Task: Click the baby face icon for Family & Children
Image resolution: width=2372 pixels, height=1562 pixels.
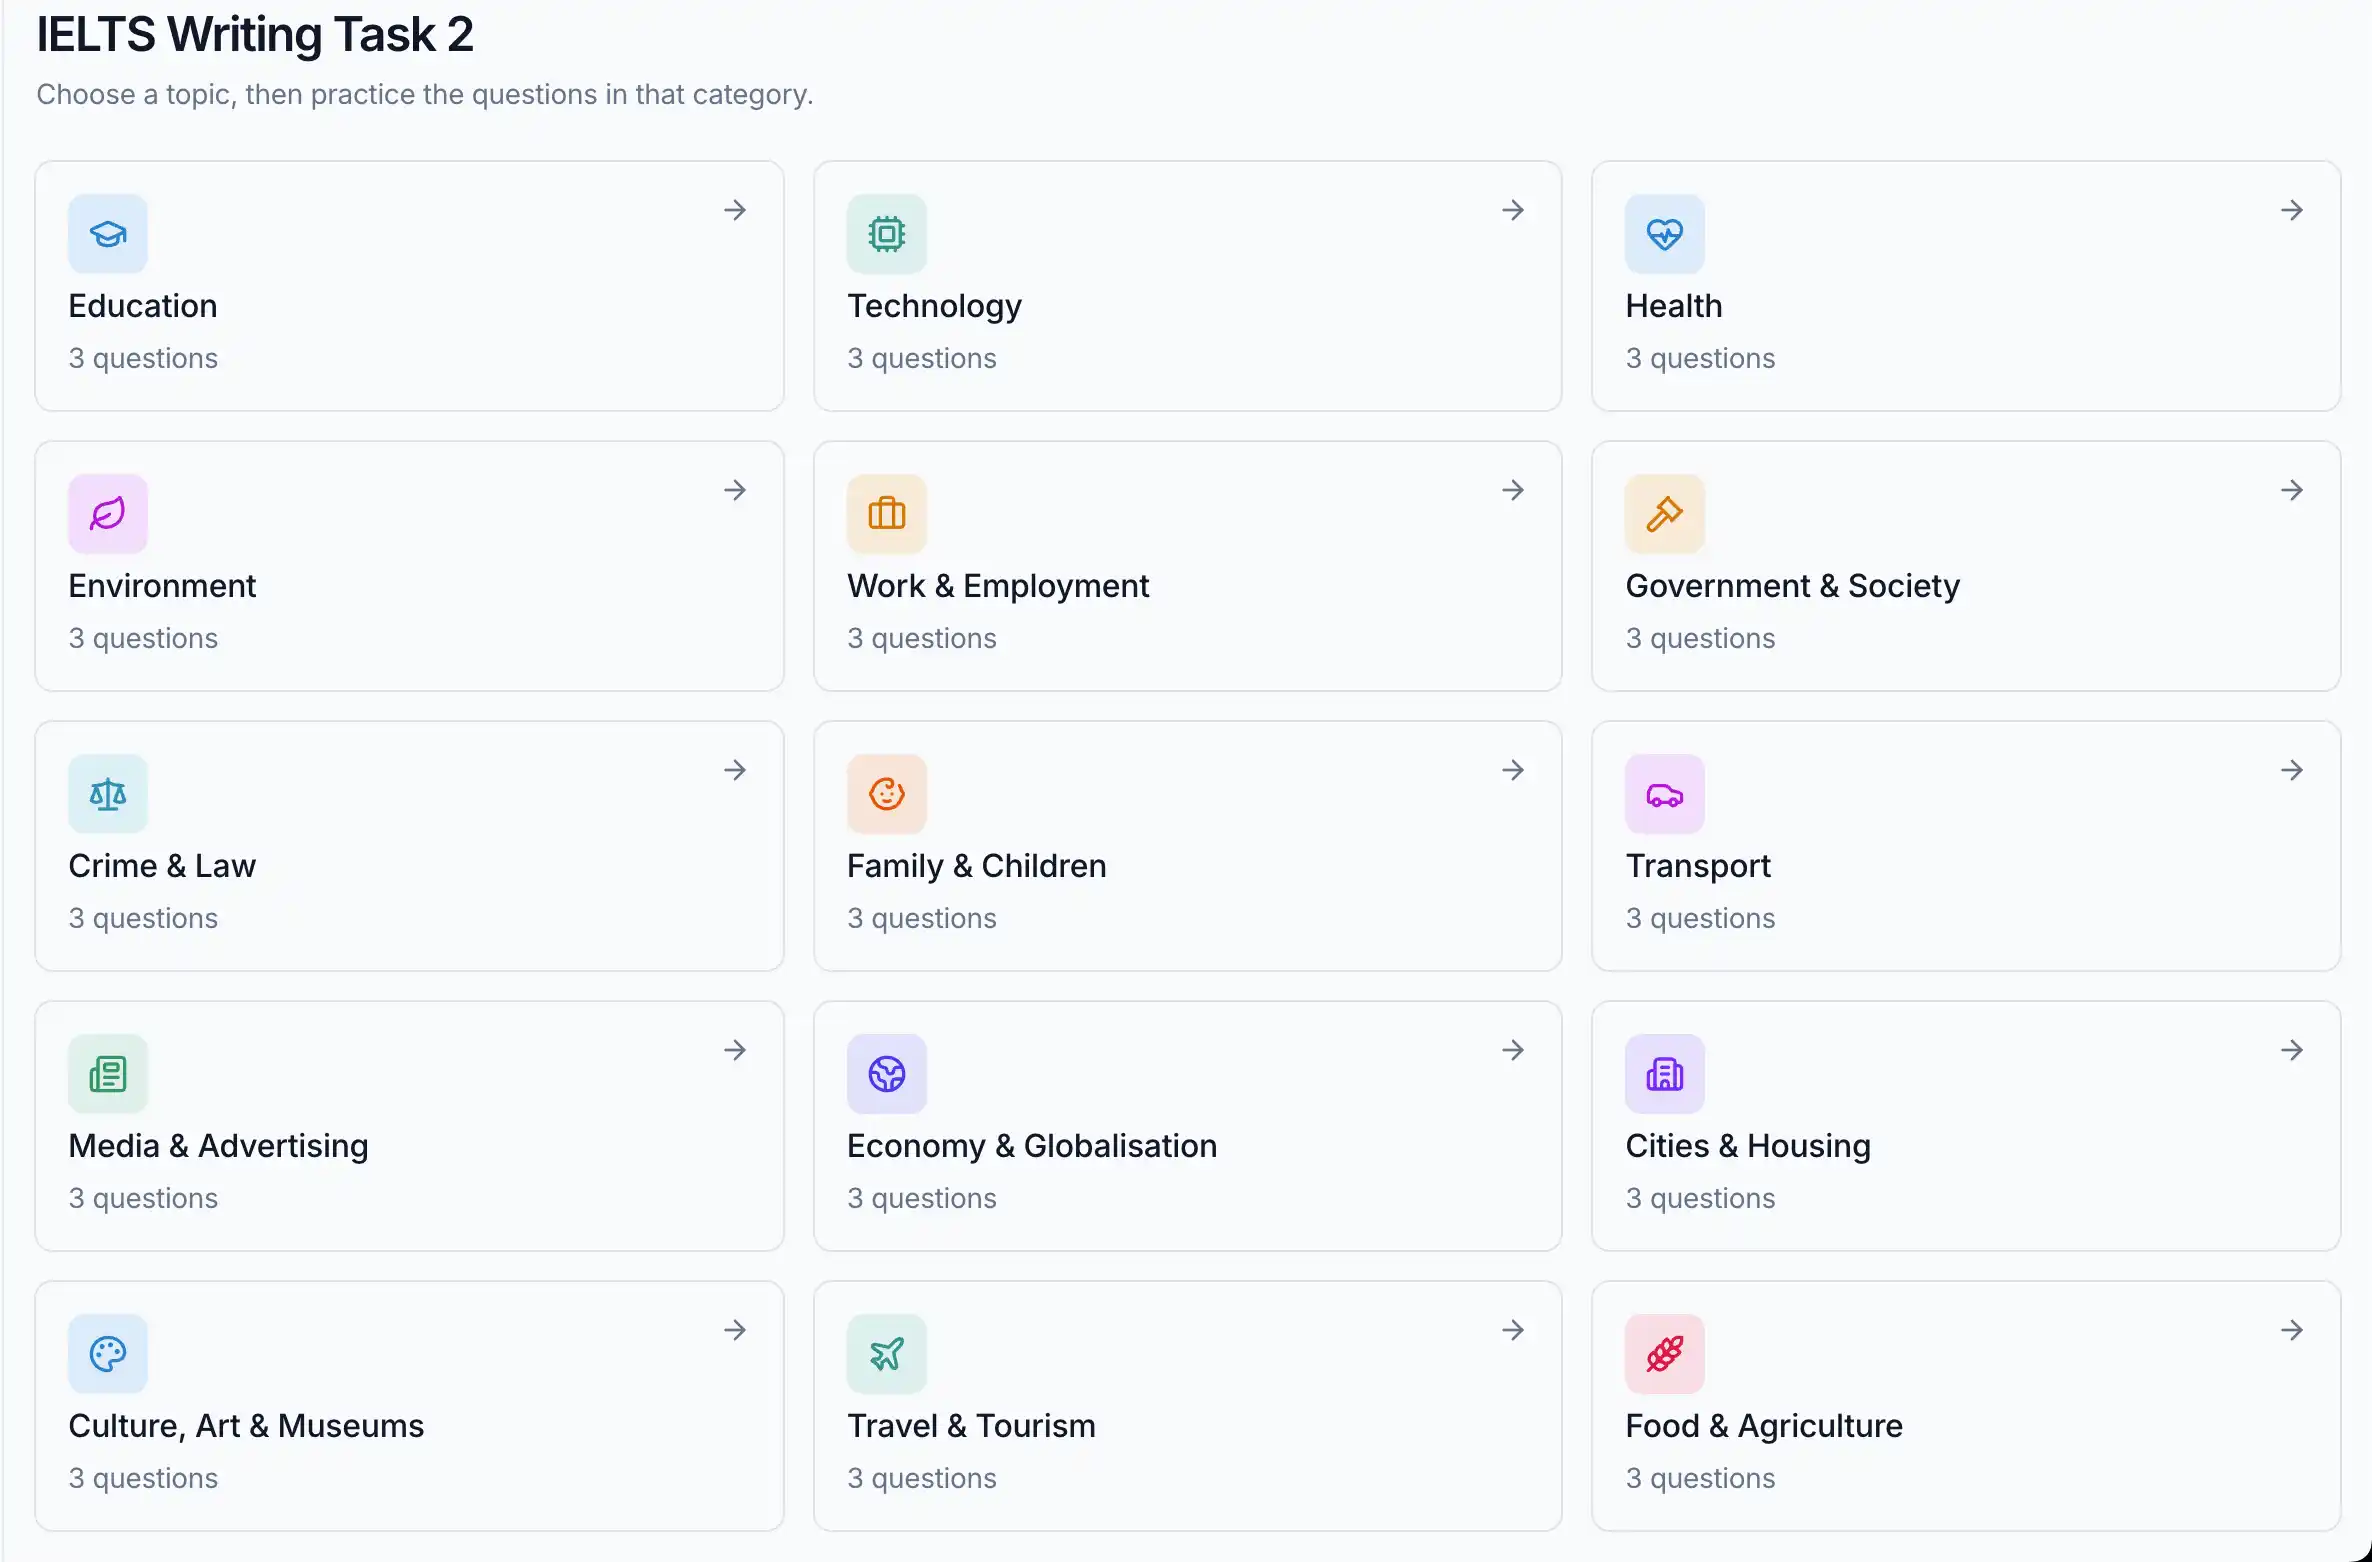Action: (x=886, y=794)
